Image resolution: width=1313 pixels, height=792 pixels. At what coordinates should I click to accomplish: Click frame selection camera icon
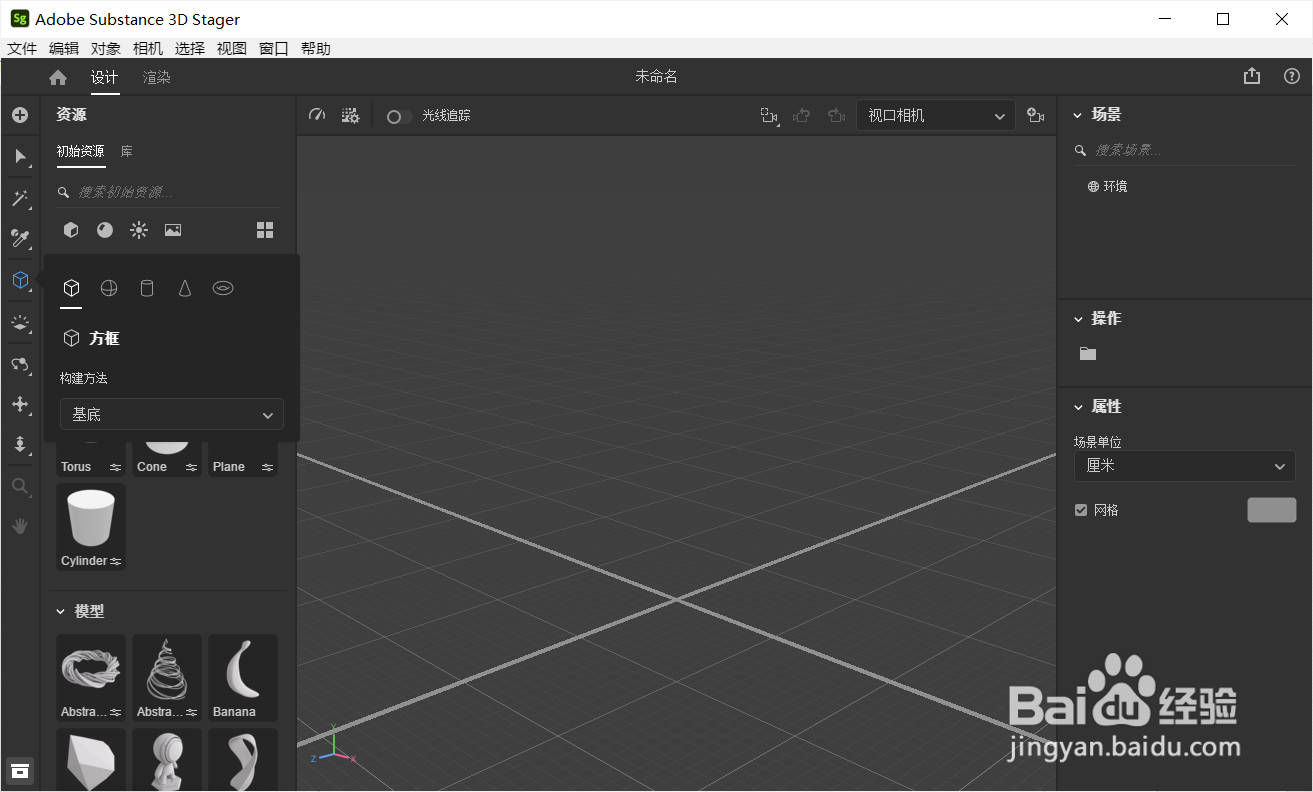pyautogui.click(x=769, y=116)
